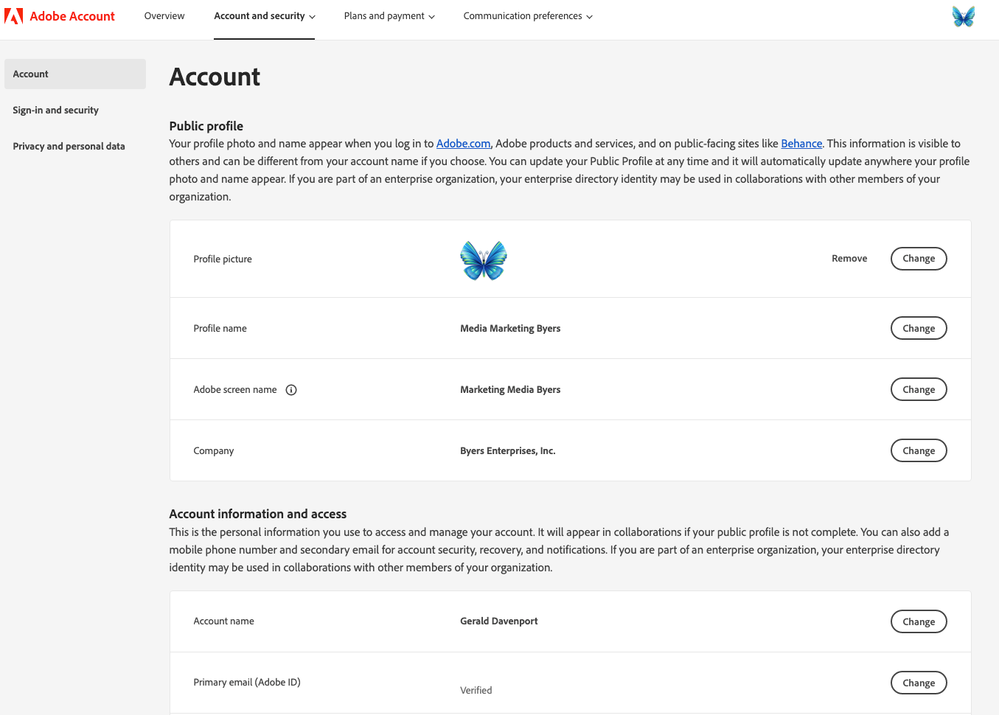Change the Profile name
Viewport: 999px width, 715px height.
pos(919,328)
